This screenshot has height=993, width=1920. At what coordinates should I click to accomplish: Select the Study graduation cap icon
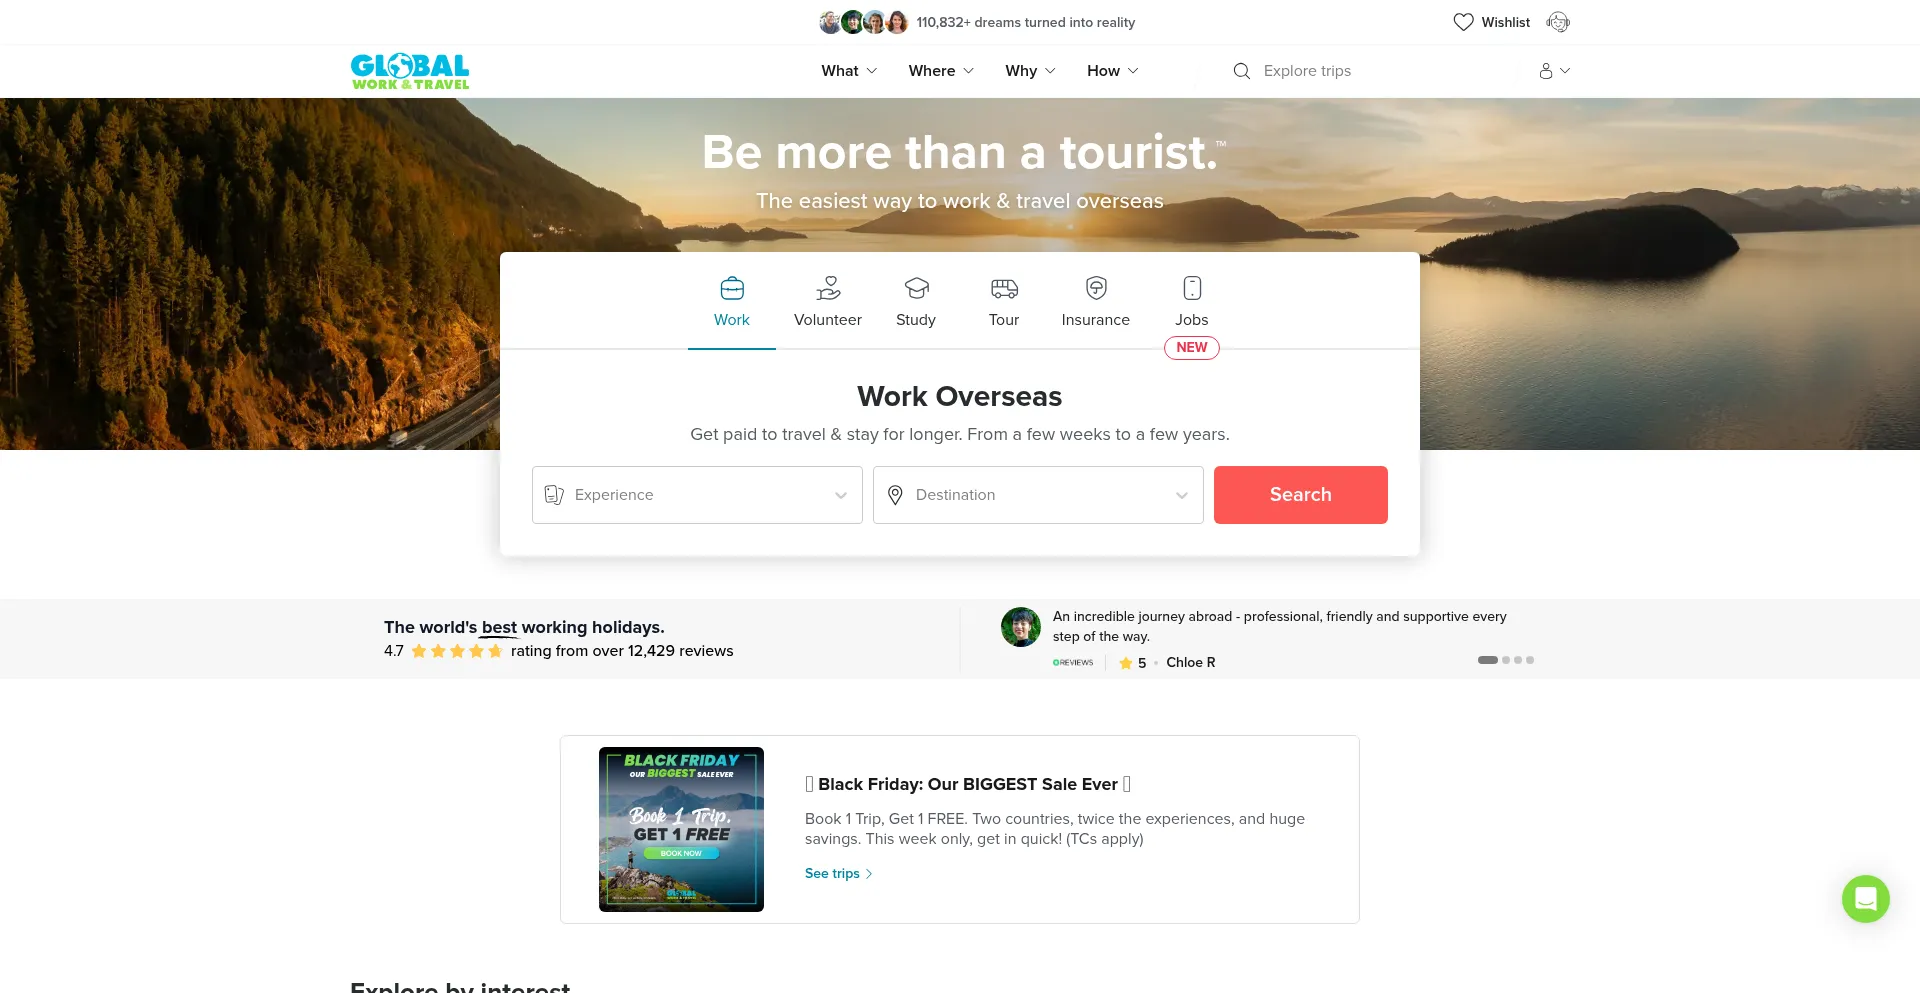(x=916, y=288)
